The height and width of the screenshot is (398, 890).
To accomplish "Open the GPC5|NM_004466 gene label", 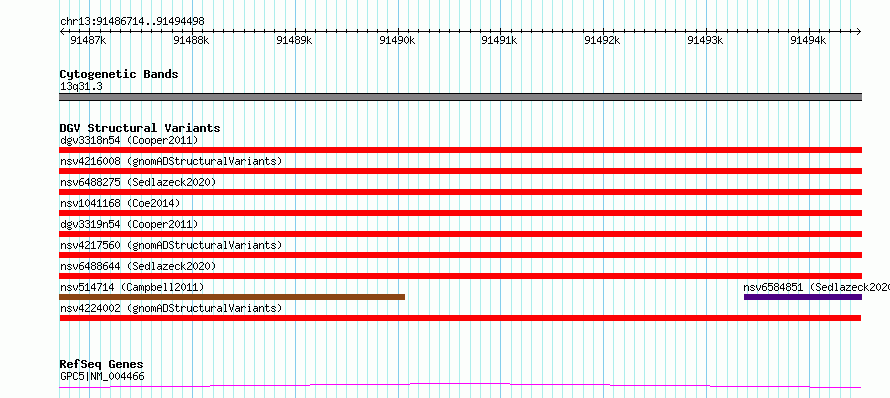I will [102, 376].
